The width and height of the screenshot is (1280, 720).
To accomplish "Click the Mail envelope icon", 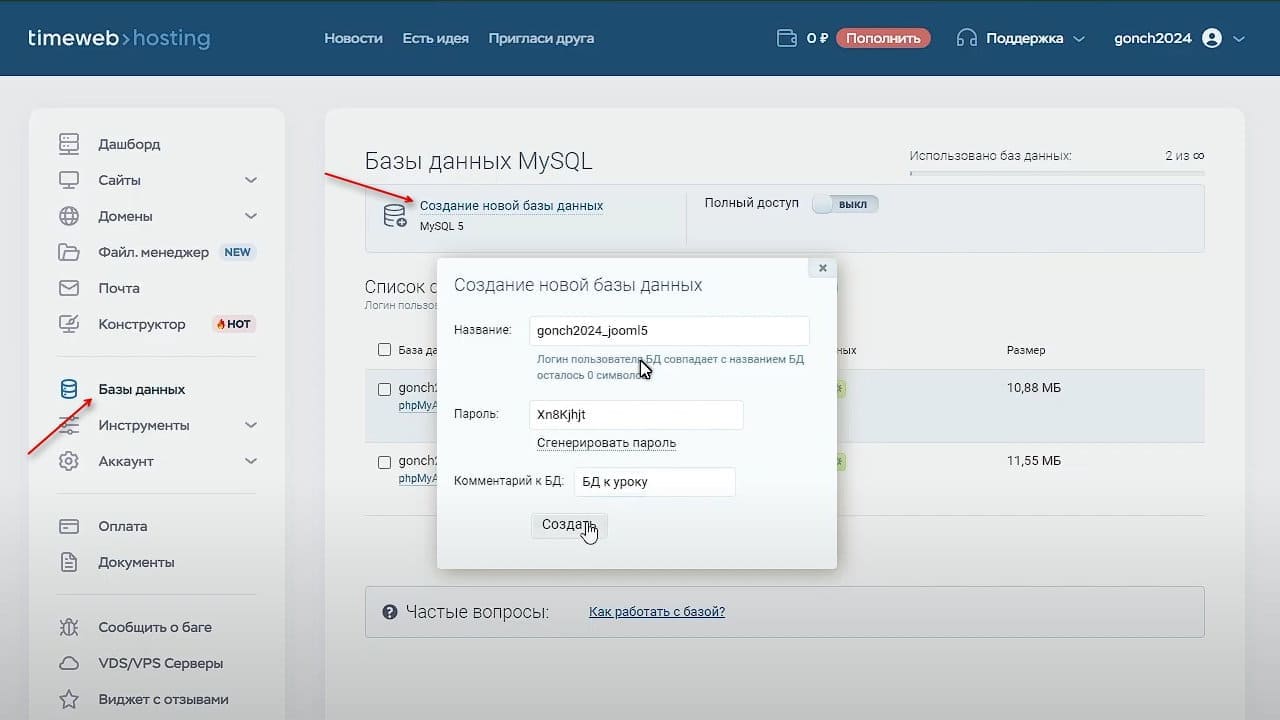I will pyautogui.click(x=69, y=288).
